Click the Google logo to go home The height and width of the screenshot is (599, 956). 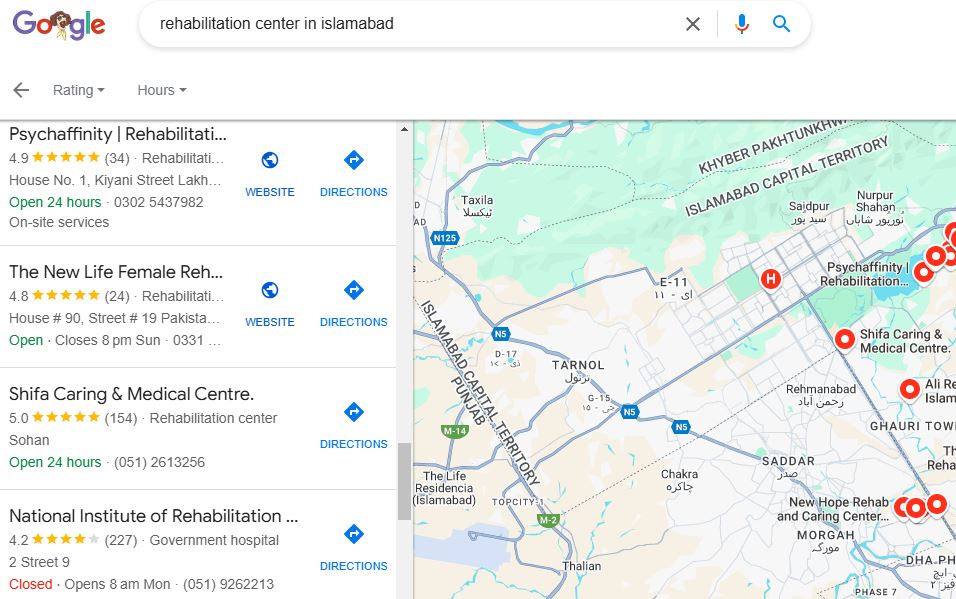coord(59,25)
